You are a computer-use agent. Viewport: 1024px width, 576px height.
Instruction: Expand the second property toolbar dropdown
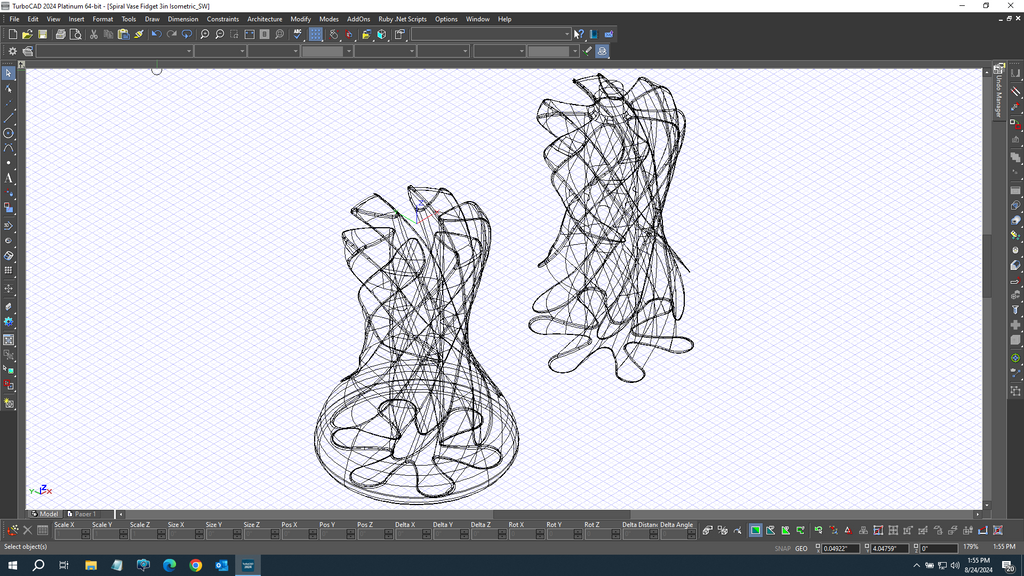(220, 51)
